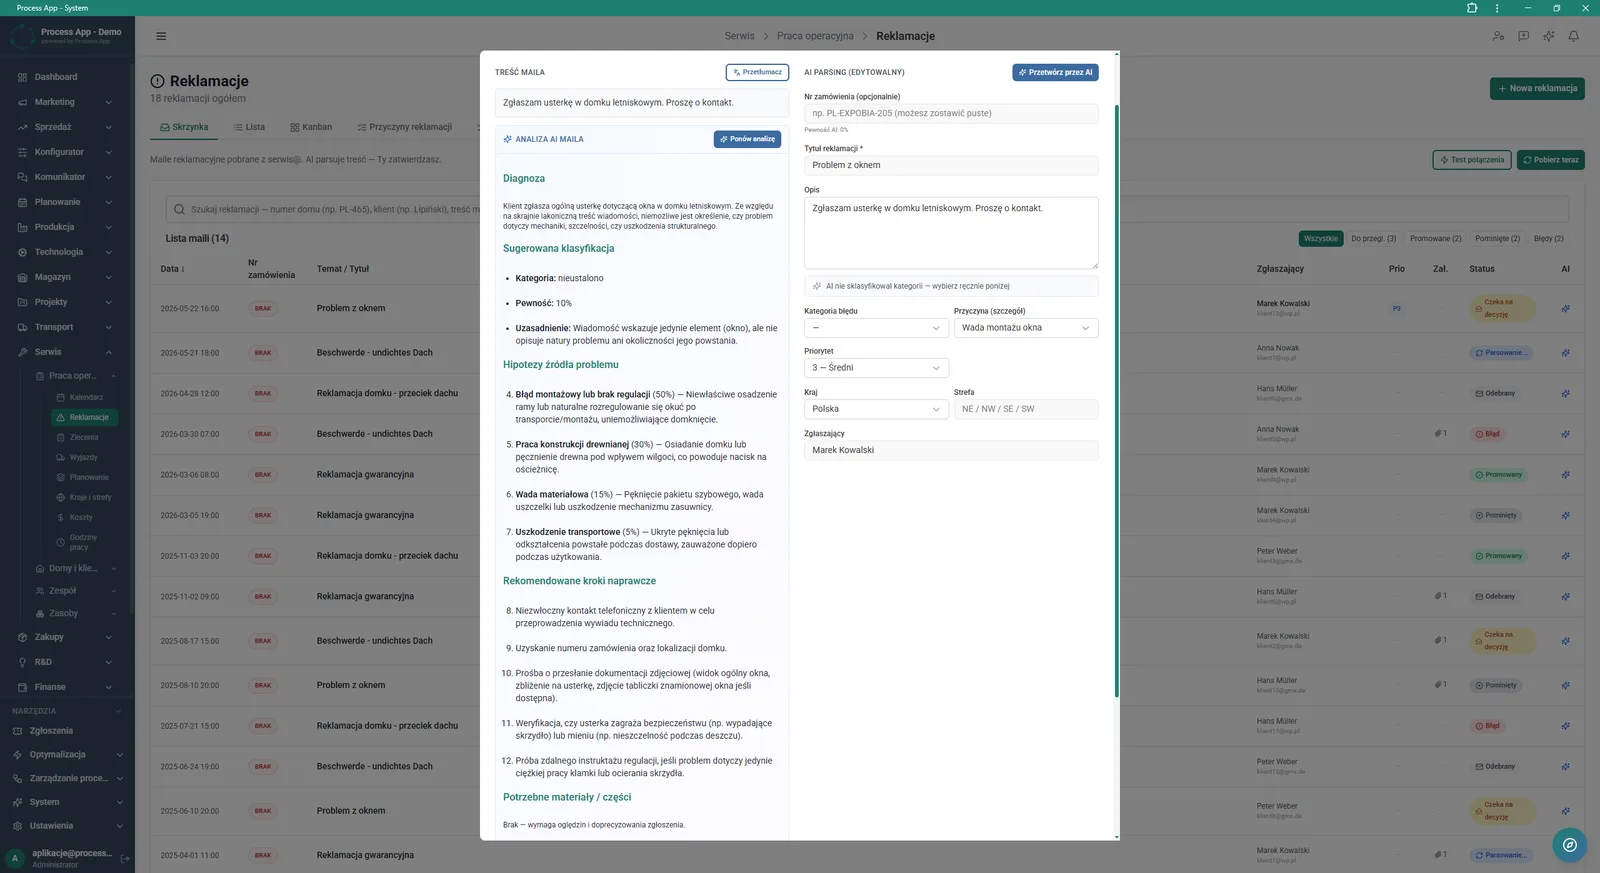The height and width of the screenshot is (873, 1600).
Task: Select the Błędy (2) filter
Action: click(1549, 238)
